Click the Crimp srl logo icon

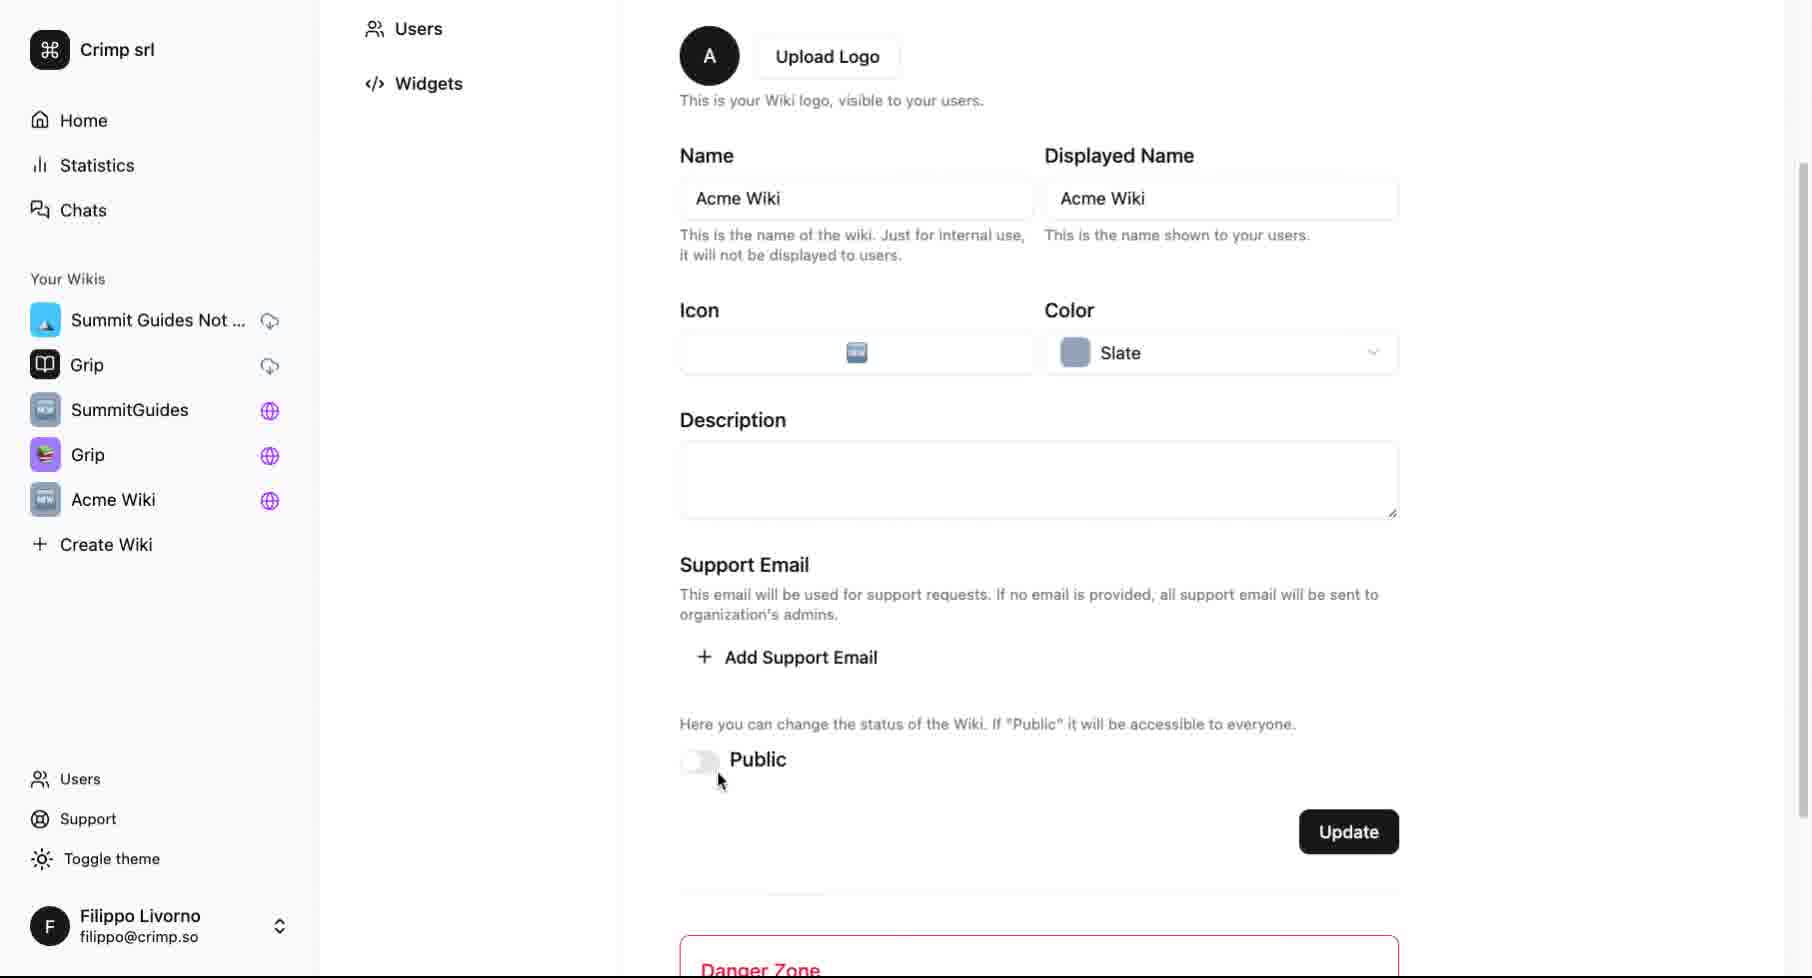click(49, 50)
